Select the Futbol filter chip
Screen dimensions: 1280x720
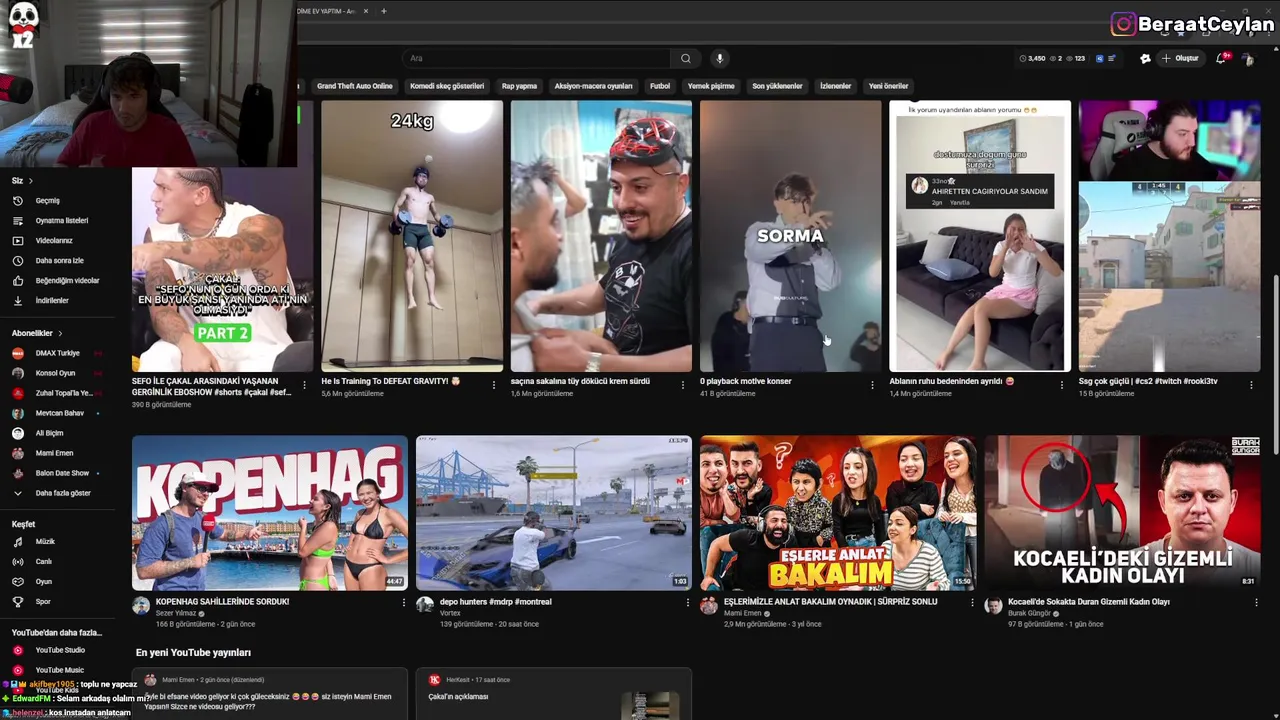pyautogui.click(x=660, y=86)
